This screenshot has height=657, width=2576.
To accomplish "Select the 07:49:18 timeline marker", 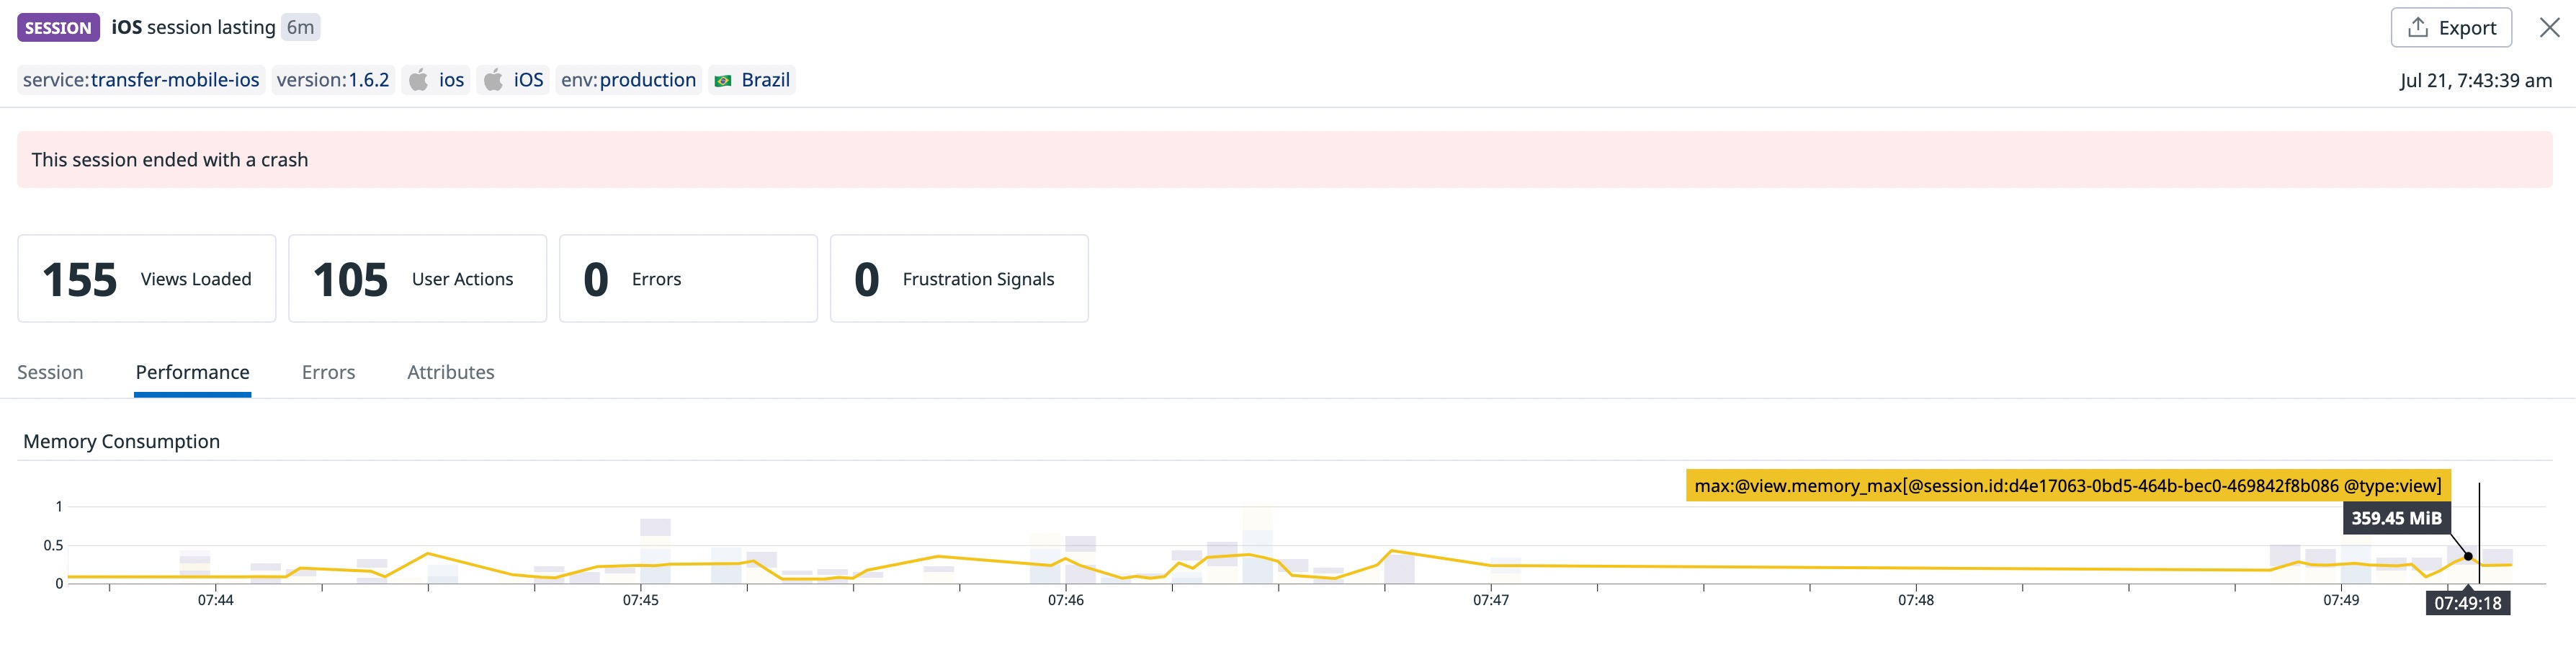I will [x=2468, y=603].
